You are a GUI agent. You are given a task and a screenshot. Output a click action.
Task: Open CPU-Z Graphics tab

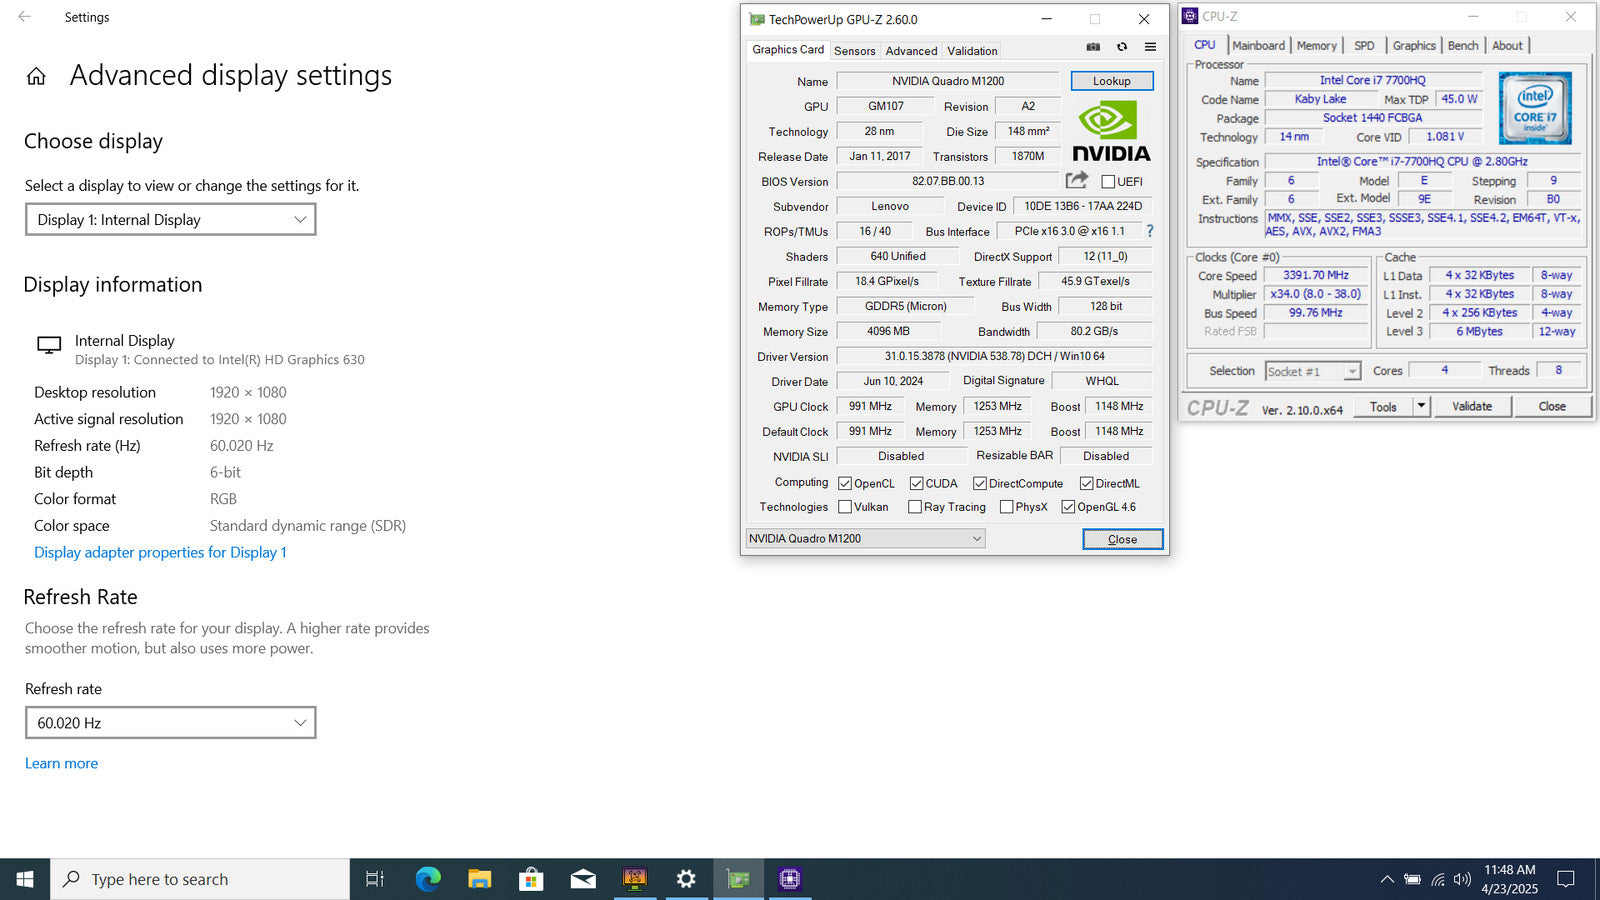pyautogui.click(x=1414, y=46)
